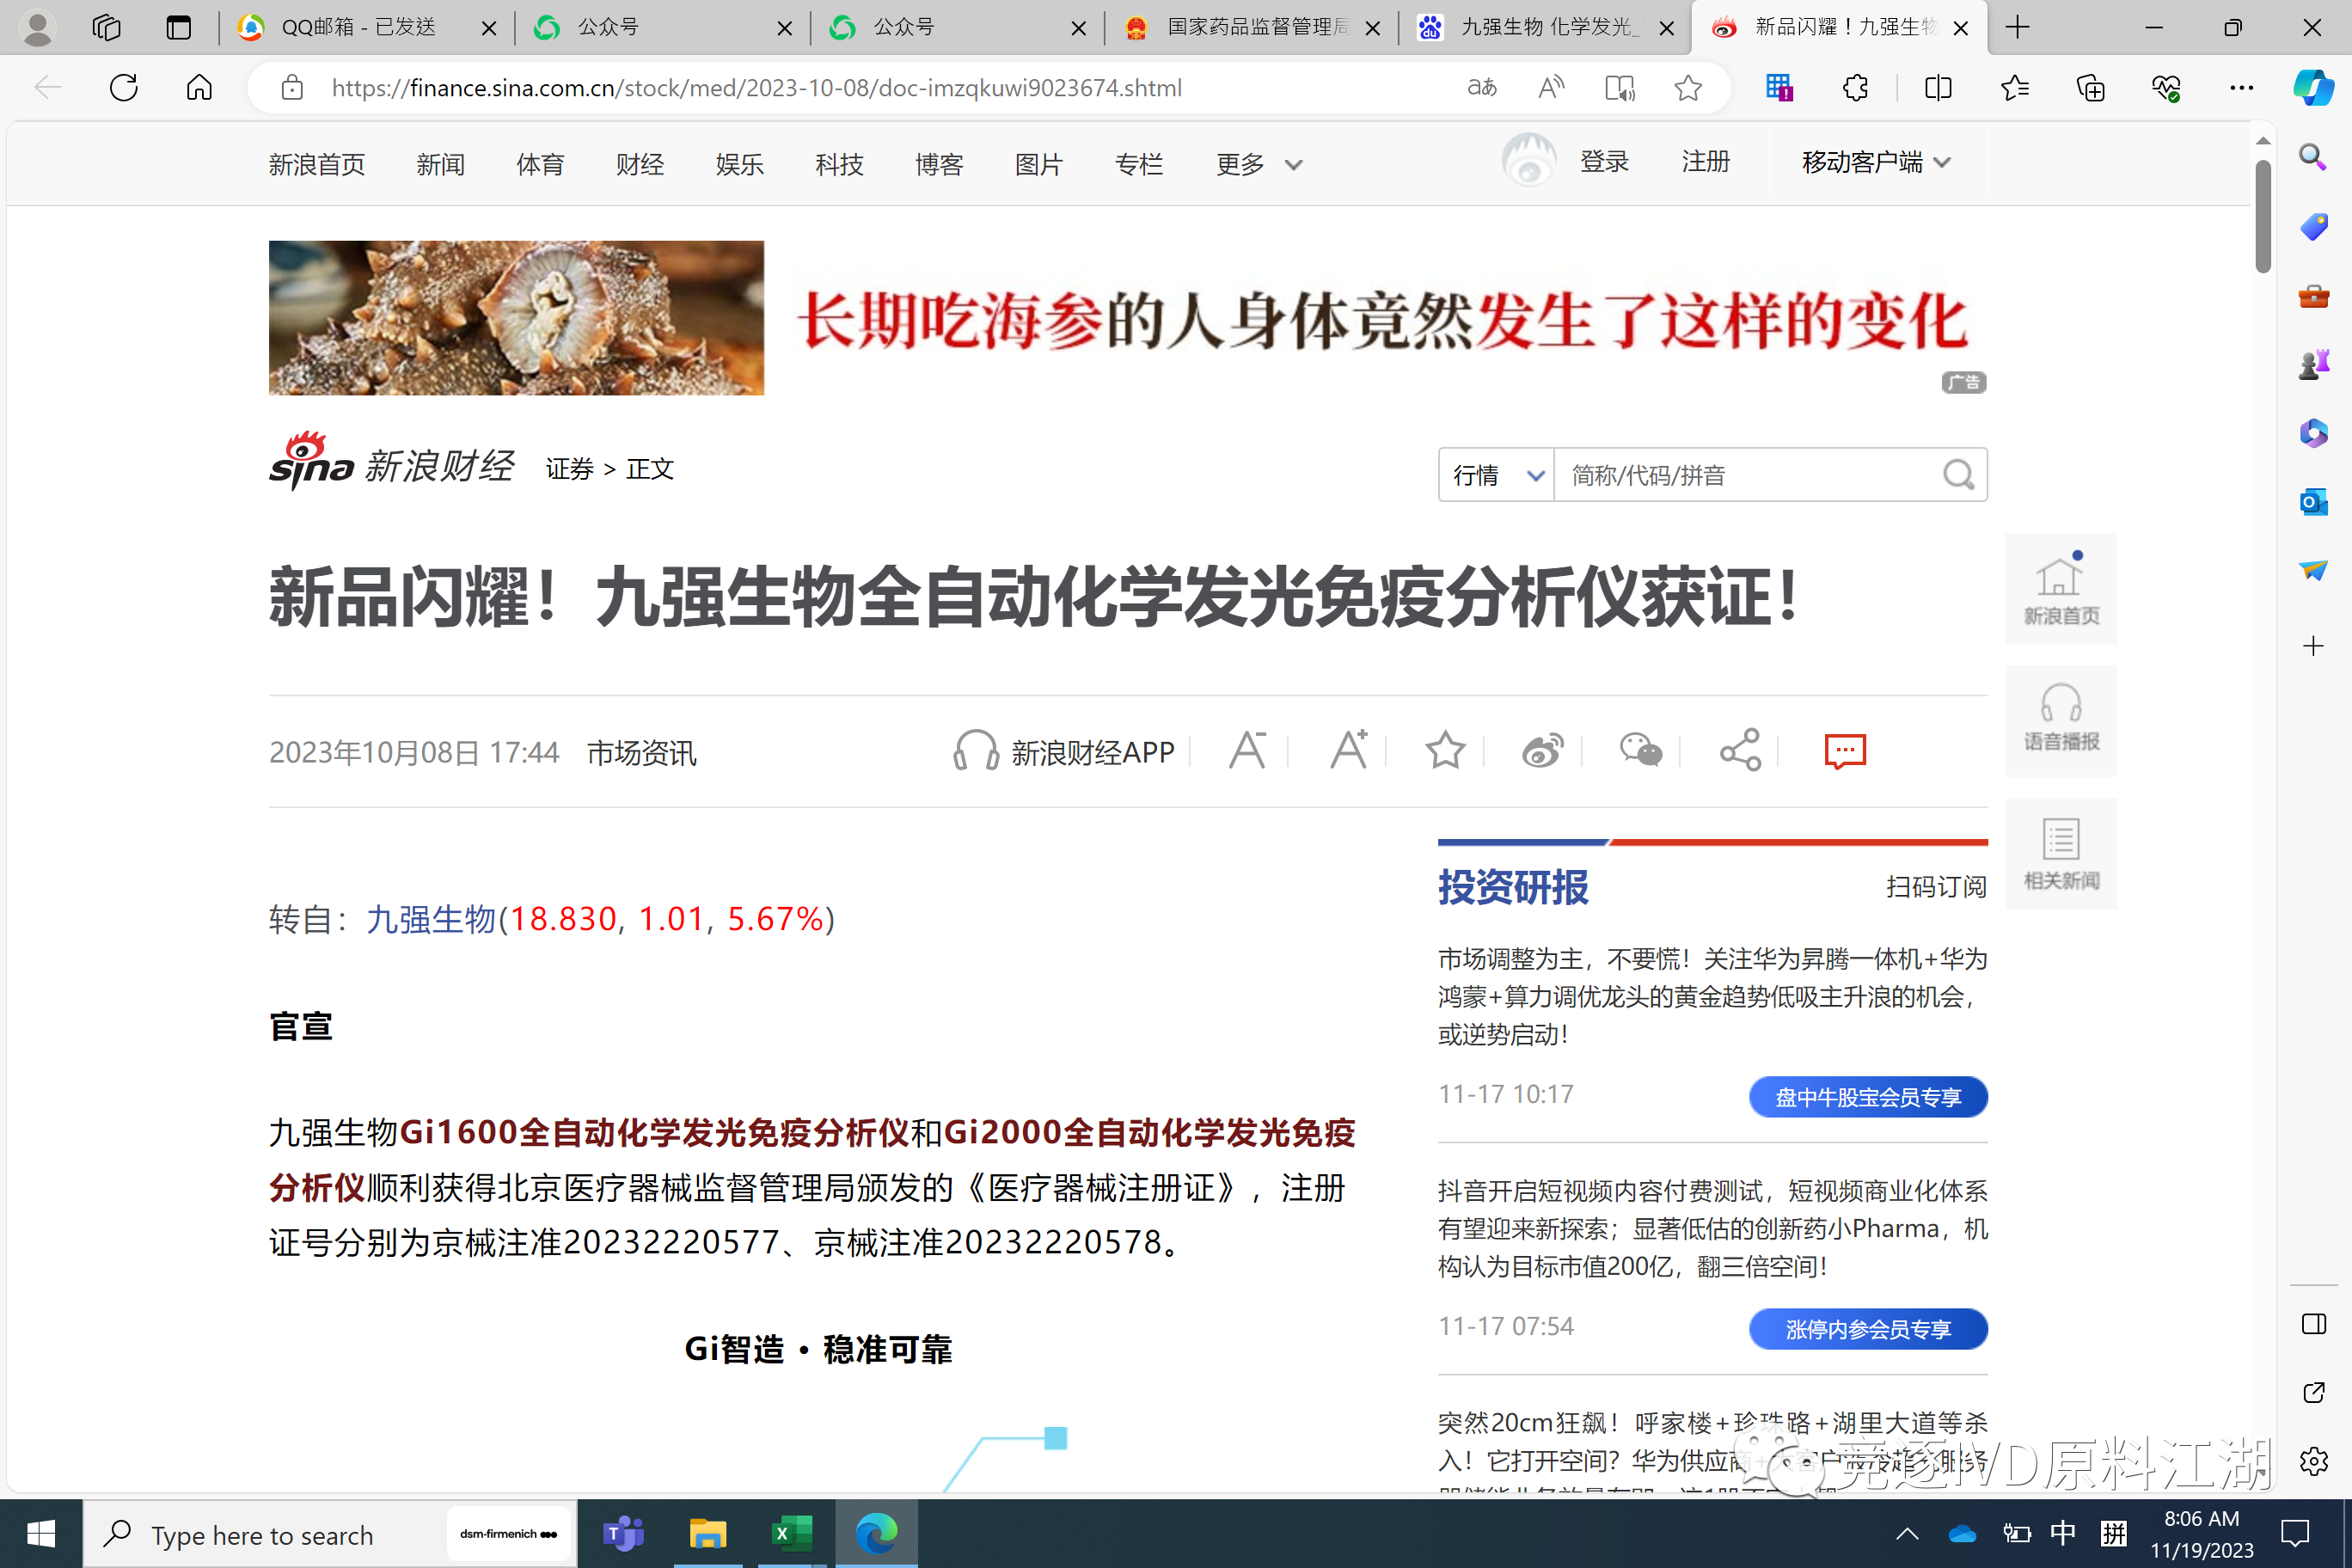This screenshot has height=1568, width=2352.
Task: Click the stock search magnifier icon
Action: (x=1958, y=475)
